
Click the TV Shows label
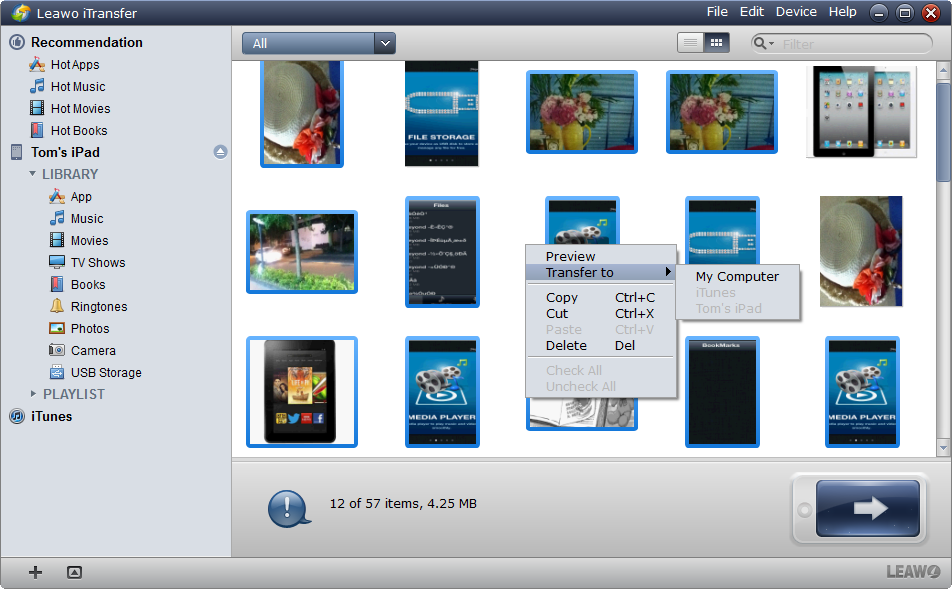tap(98, 262)
